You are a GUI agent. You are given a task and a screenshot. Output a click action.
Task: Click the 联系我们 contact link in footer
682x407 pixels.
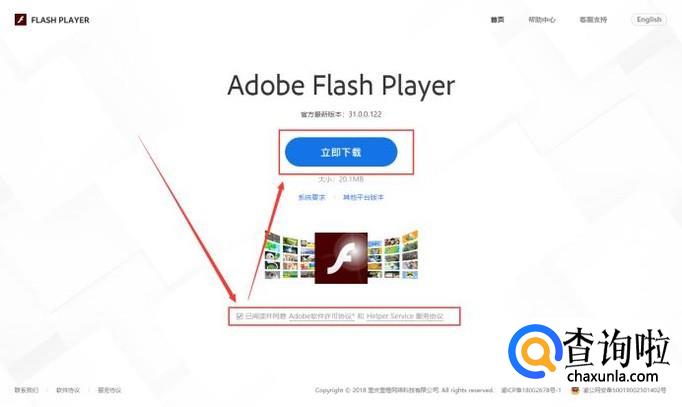(27, 390)
